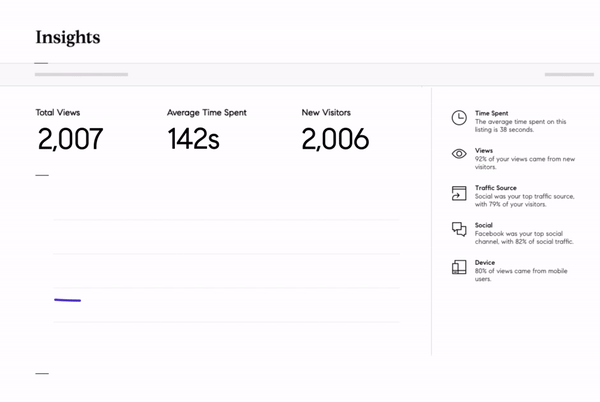The width and height of the screenshot is (600, 402).
Task: Select the Views insight title
Action: (485, 151)
